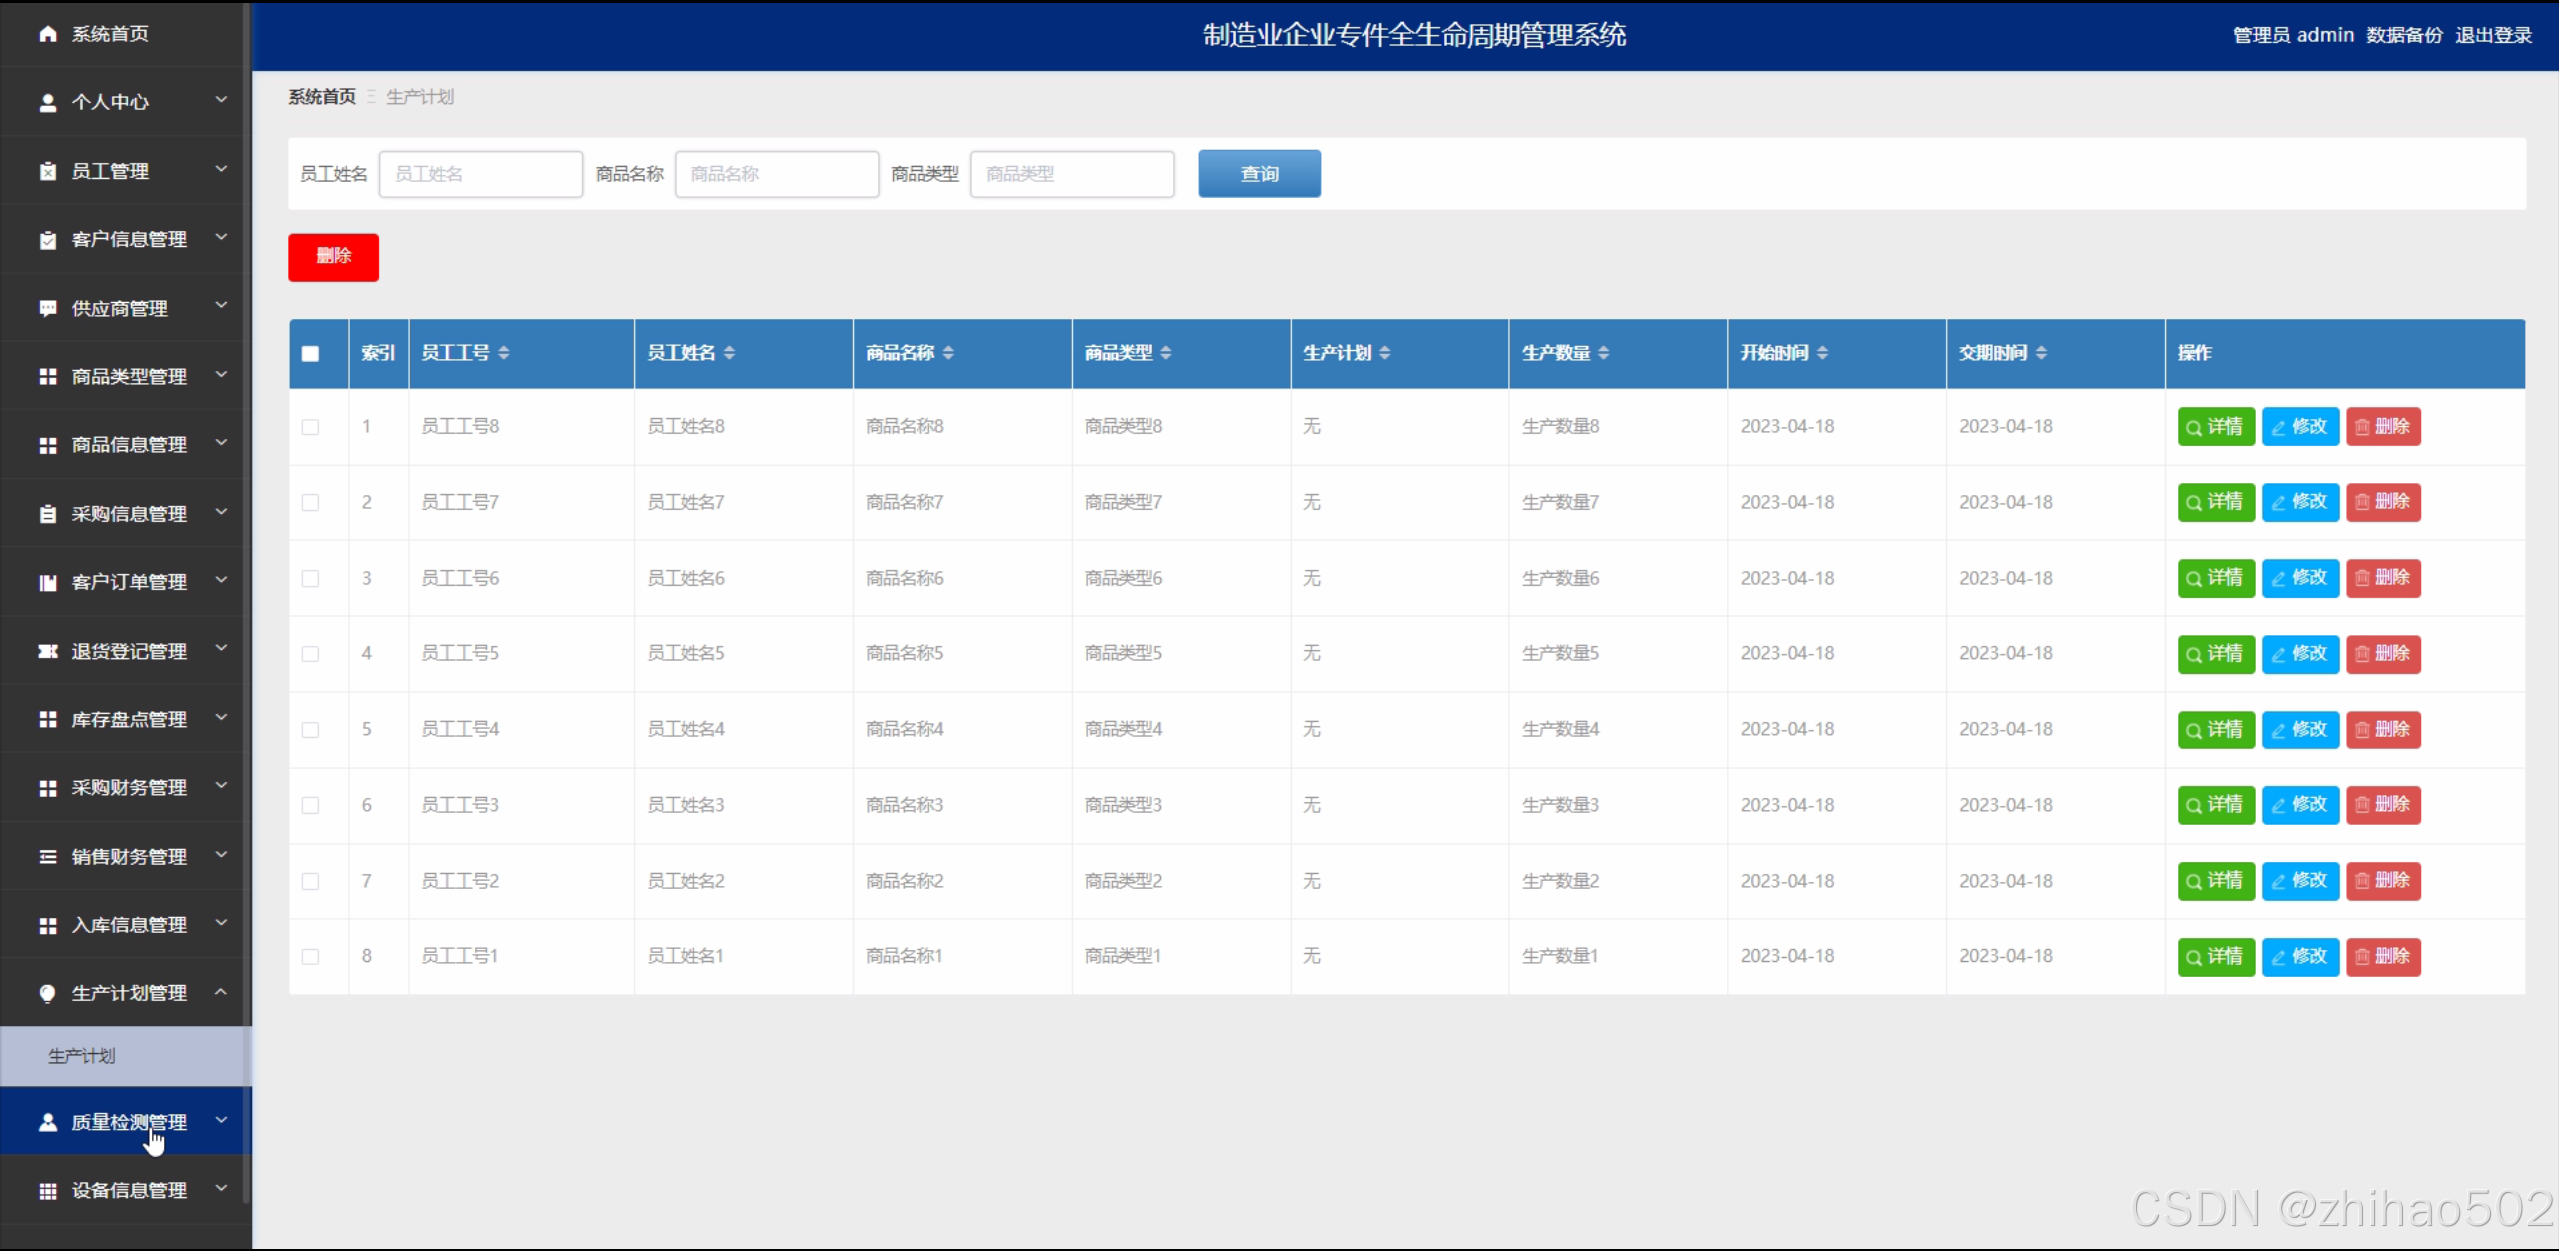
Task: Check the checkbox for row 员工工号5
Action: 310,654
